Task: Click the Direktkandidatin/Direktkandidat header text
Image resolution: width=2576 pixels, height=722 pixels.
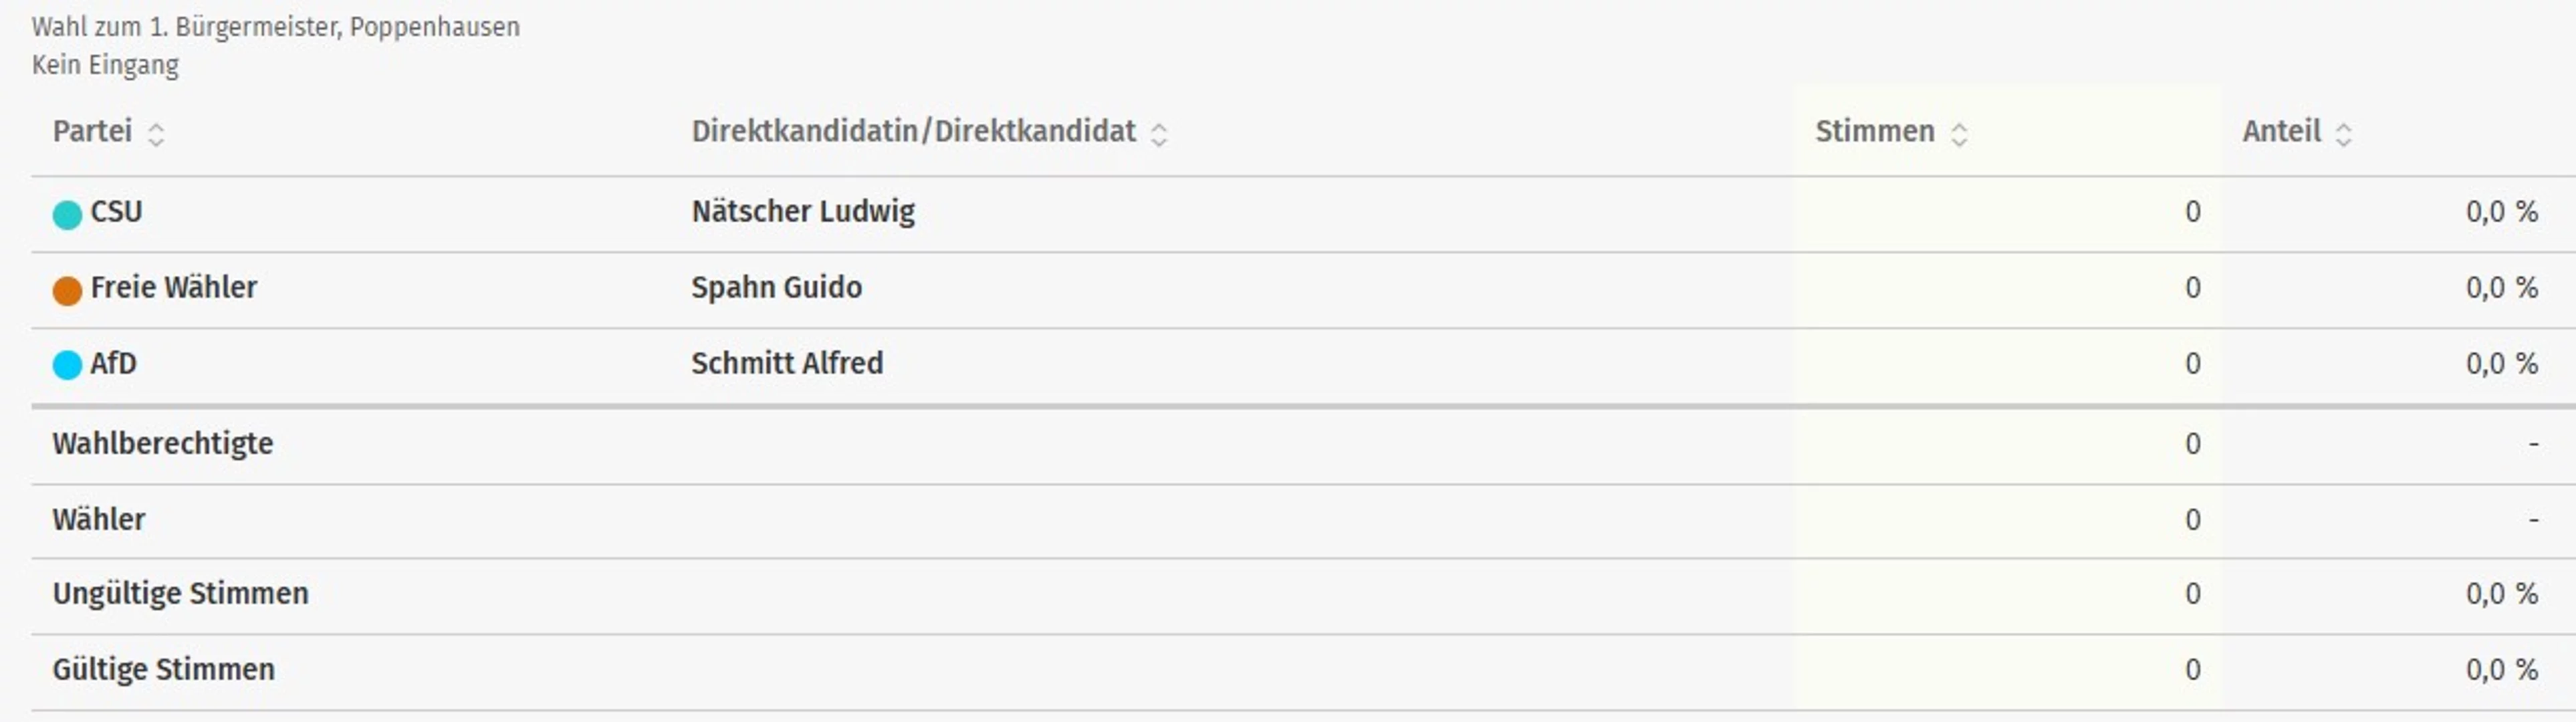Action: coord(913,131)
